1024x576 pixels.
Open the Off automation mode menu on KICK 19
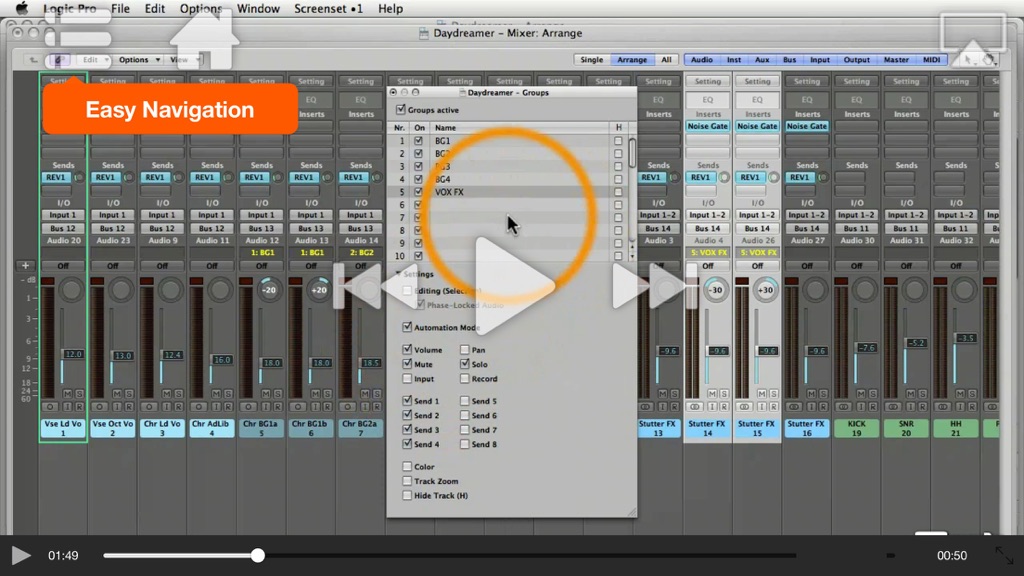[x=856, y=266]
